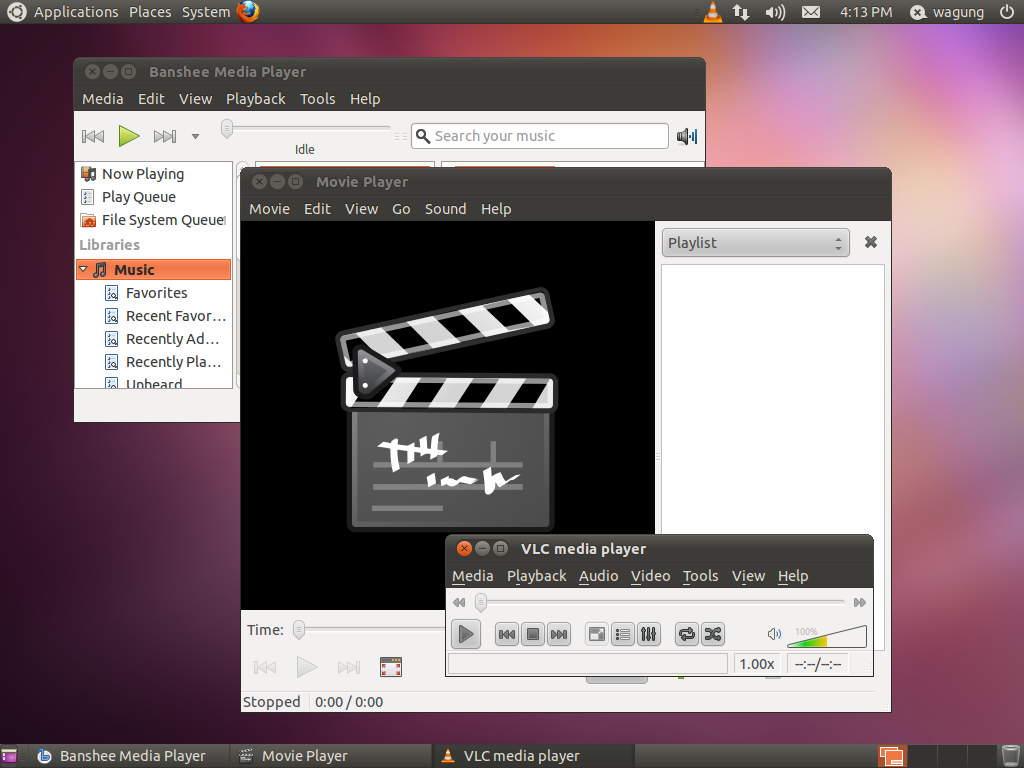This screenshot has width=1024, height=768.
Task: Open VLC View menu
Action: (x=748, y=576)
